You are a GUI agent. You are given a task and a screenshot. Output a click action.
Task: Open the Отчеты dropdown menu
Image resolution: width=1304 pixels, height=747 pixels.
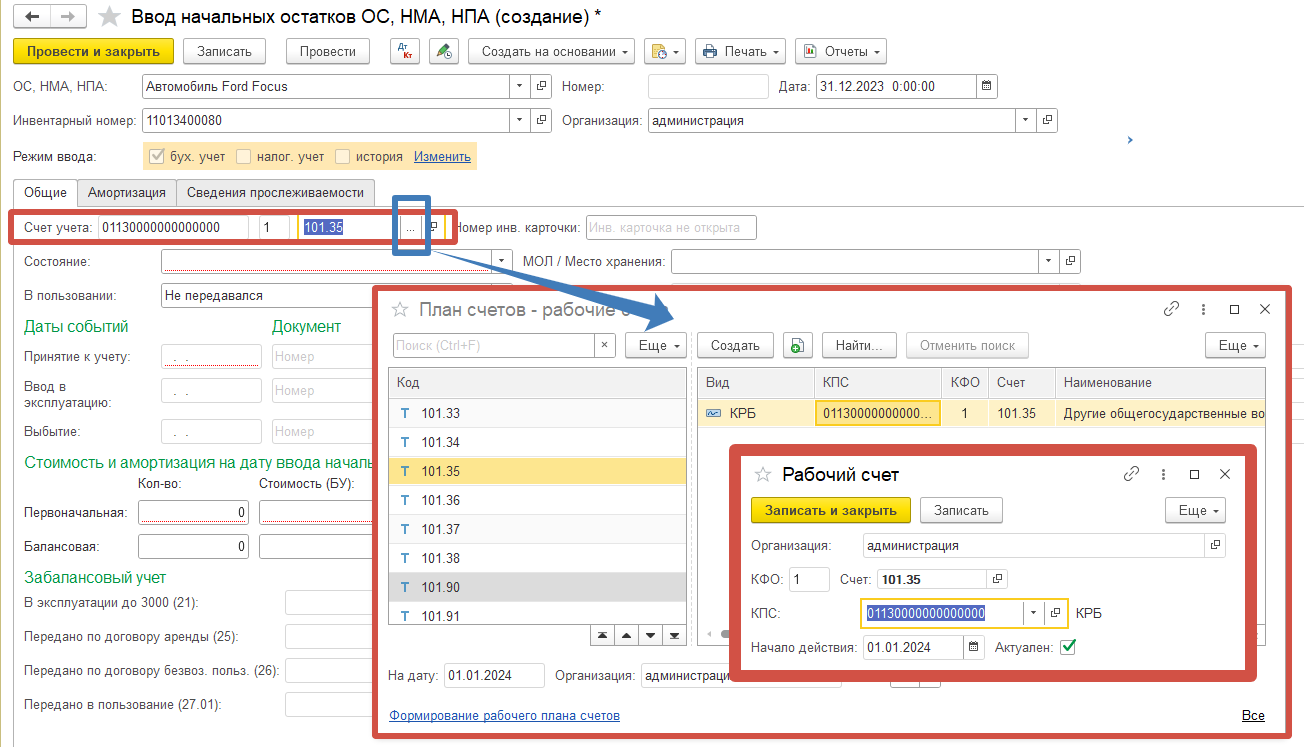(x=841, y=51)
